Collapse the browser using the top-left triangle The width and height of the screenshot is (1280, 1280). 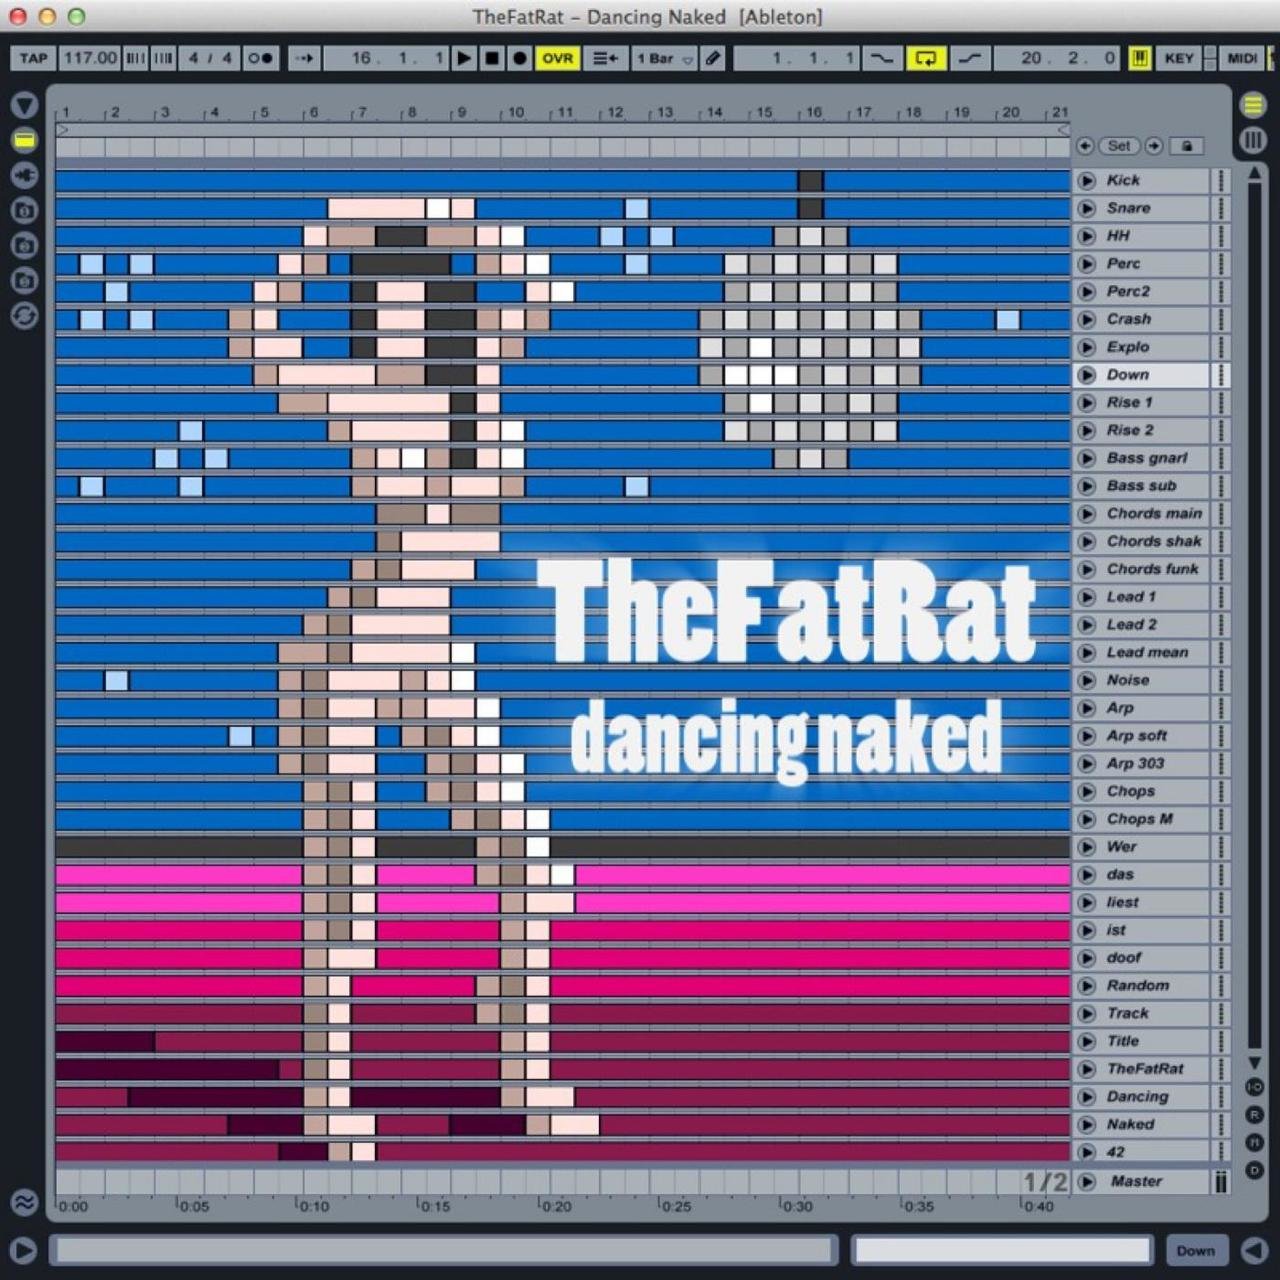[x=24, y=105]
